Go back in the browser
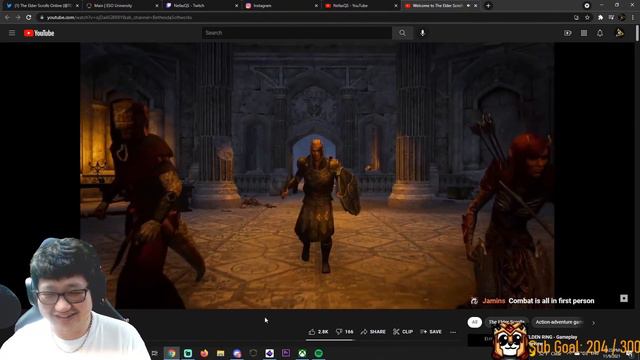Image resolution: width=640 pixels, height=360 pixels. coord(7,18)
